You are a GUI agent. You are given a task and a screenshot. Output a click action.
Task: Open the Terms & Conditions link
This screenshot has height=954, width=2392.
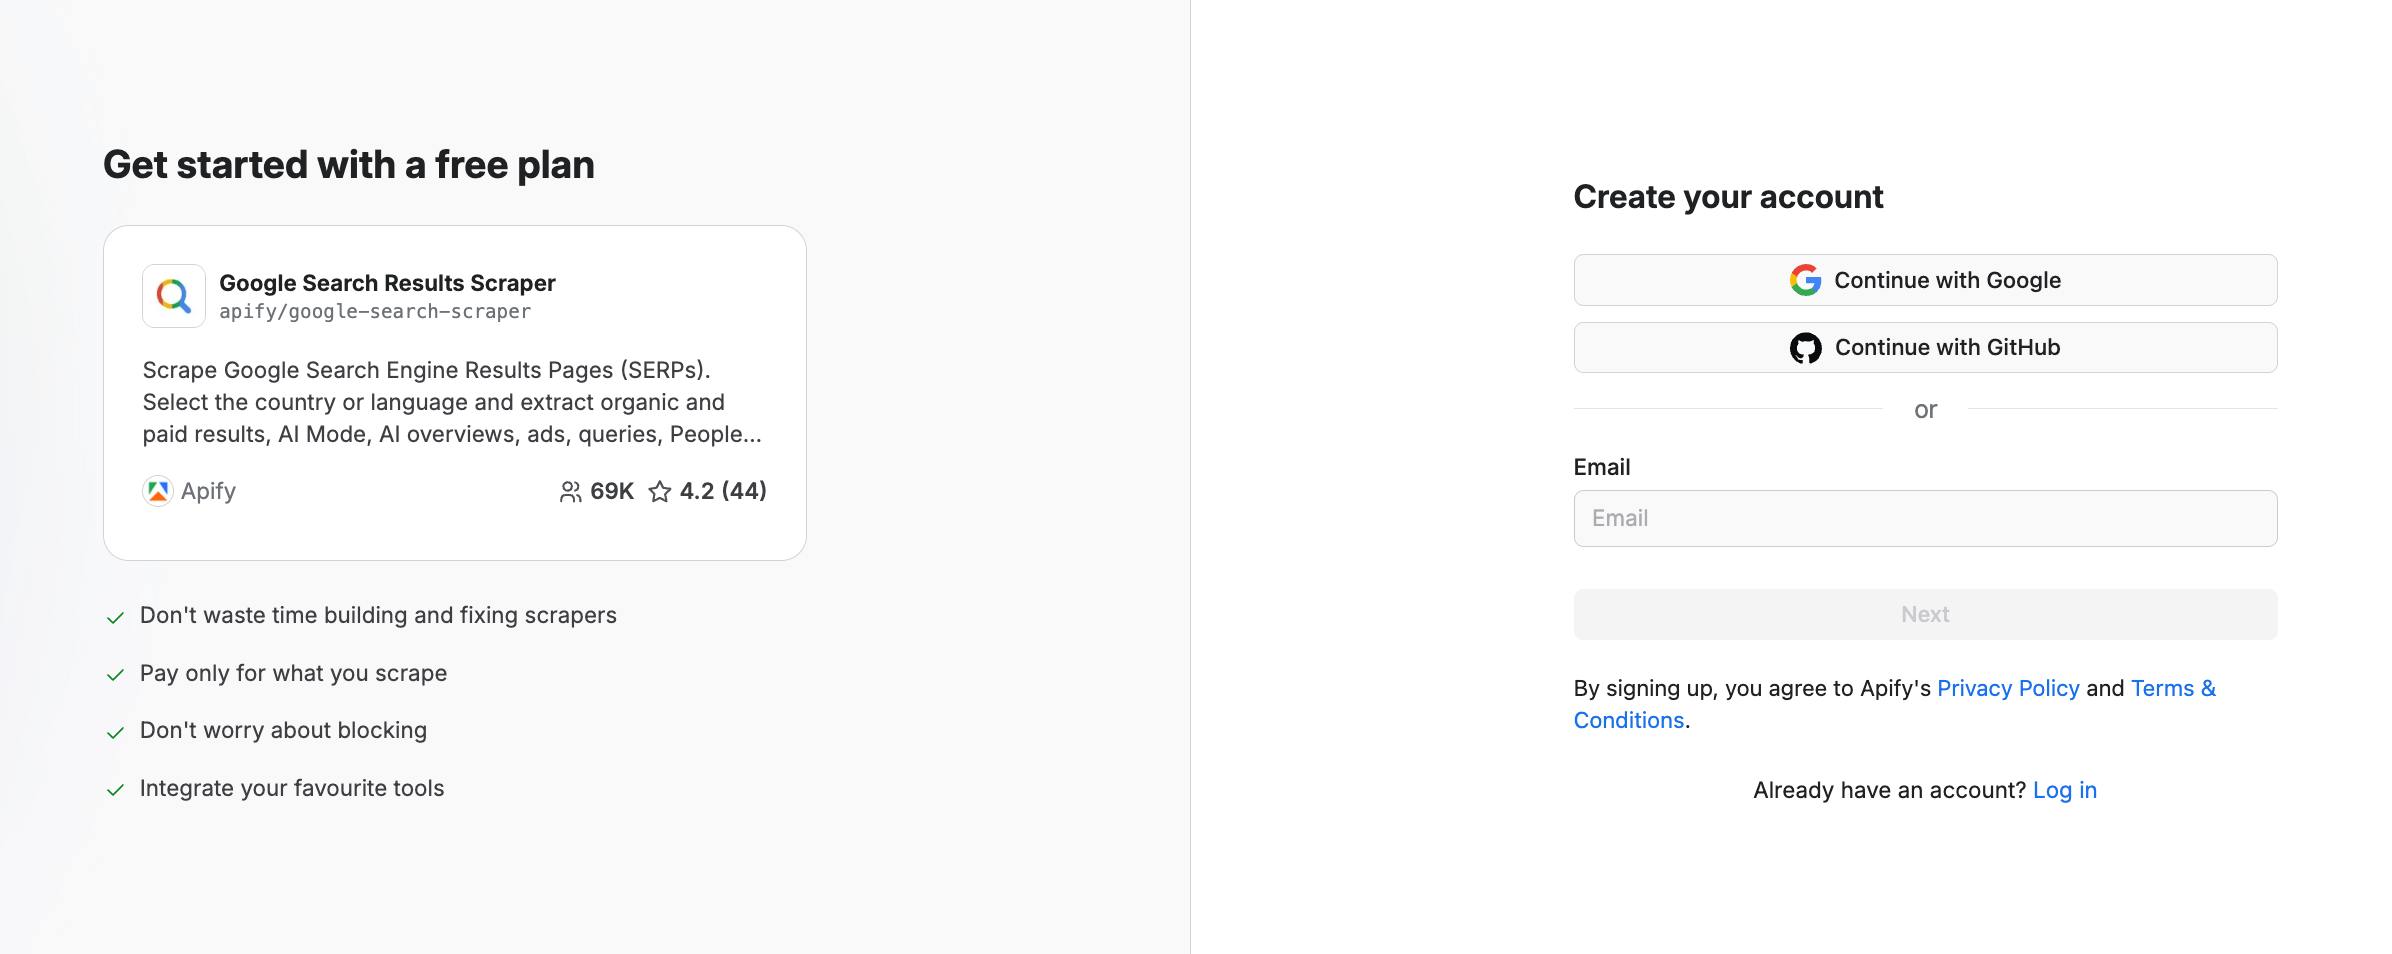pyautogui.click(x=2173, y=688)
